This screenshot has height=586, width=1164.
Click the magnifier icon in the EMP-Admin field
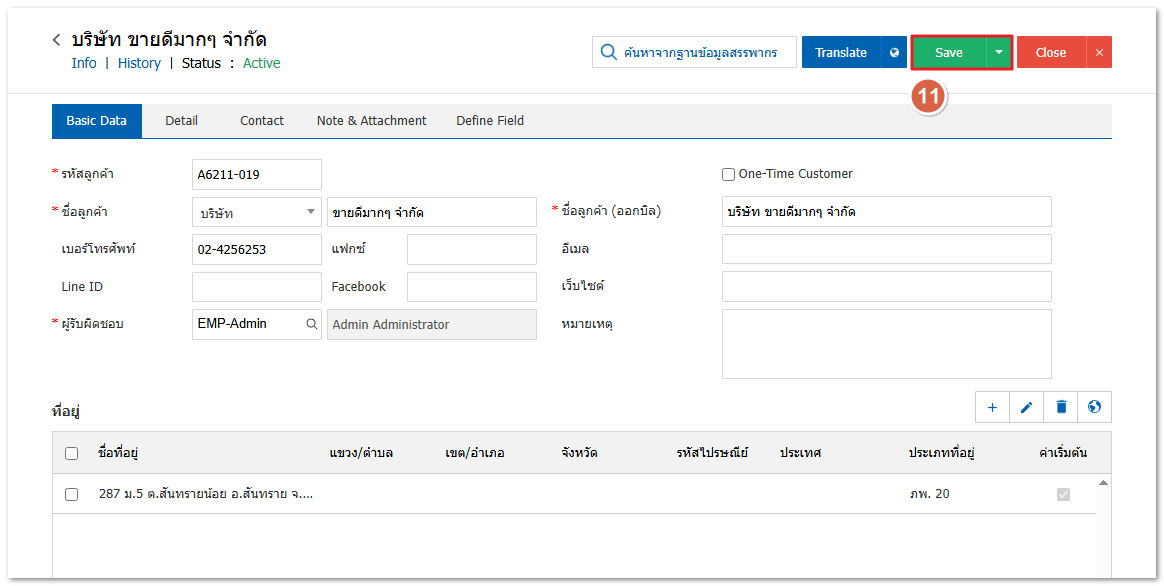coord(311,324)
